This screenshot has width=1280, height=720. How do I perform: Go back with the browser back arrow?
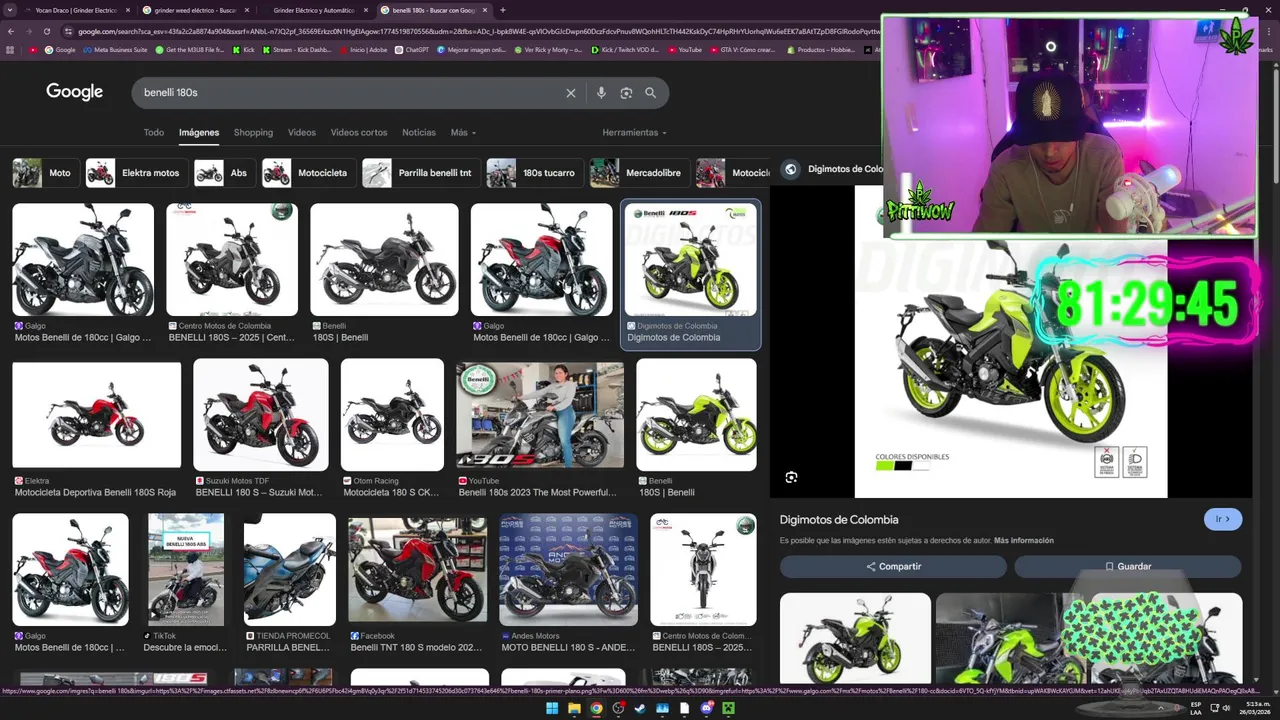point(11,31)
